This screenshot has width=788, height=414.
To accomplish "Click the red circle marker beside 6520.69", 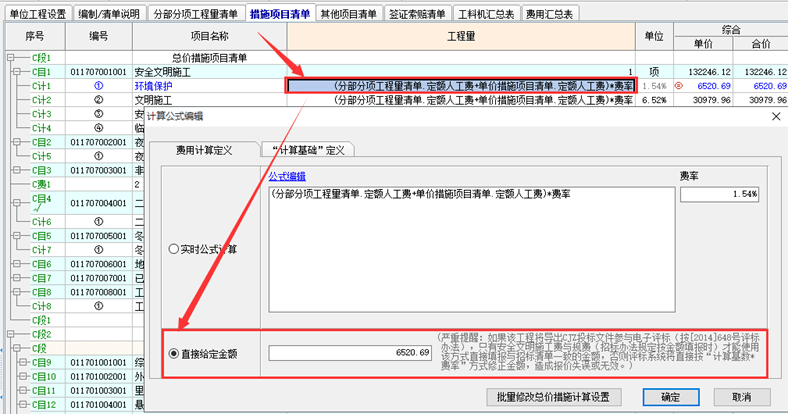I will (x=678, y=86).
